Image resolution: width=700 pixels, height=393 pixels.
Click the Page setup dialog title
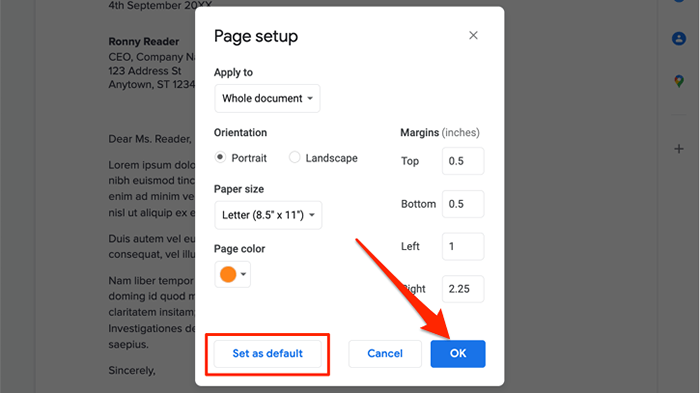pos(256,36)
